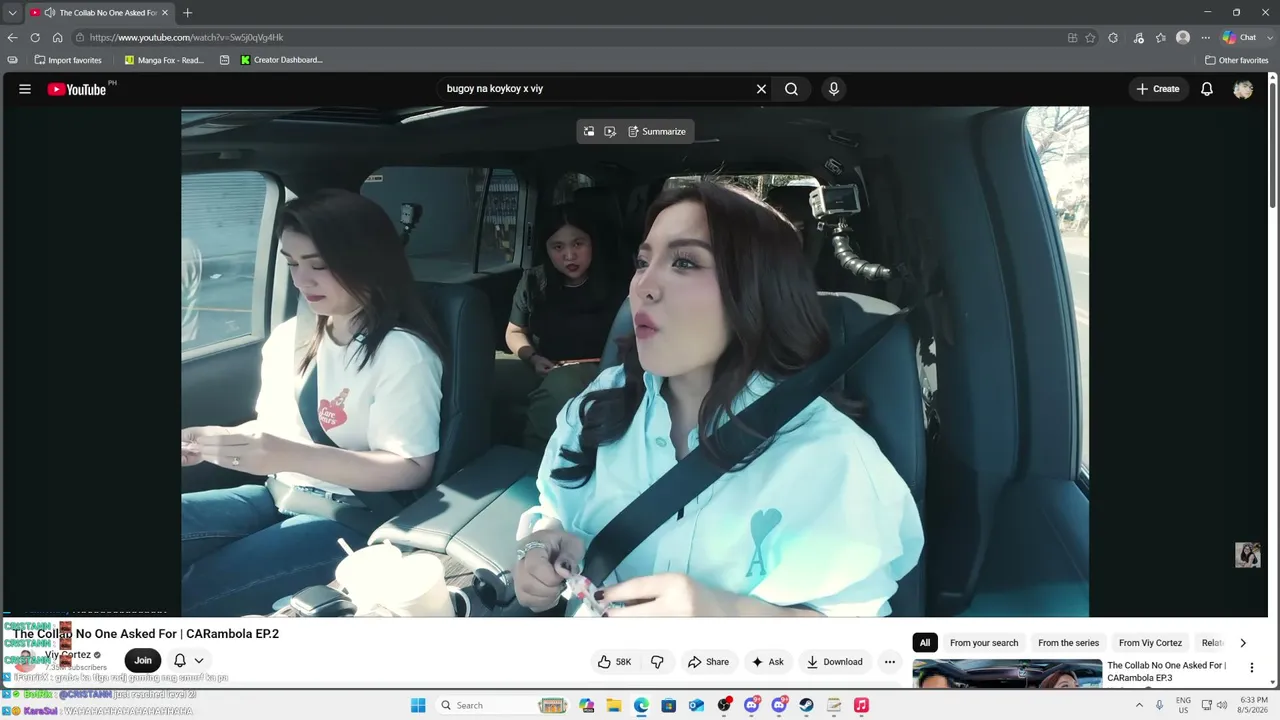Image resolution: width=1280 pixels, height=720 pixels.
Task: Open YouTube notifications bell
Action: pyautogui.click(x=1207, y=89)
